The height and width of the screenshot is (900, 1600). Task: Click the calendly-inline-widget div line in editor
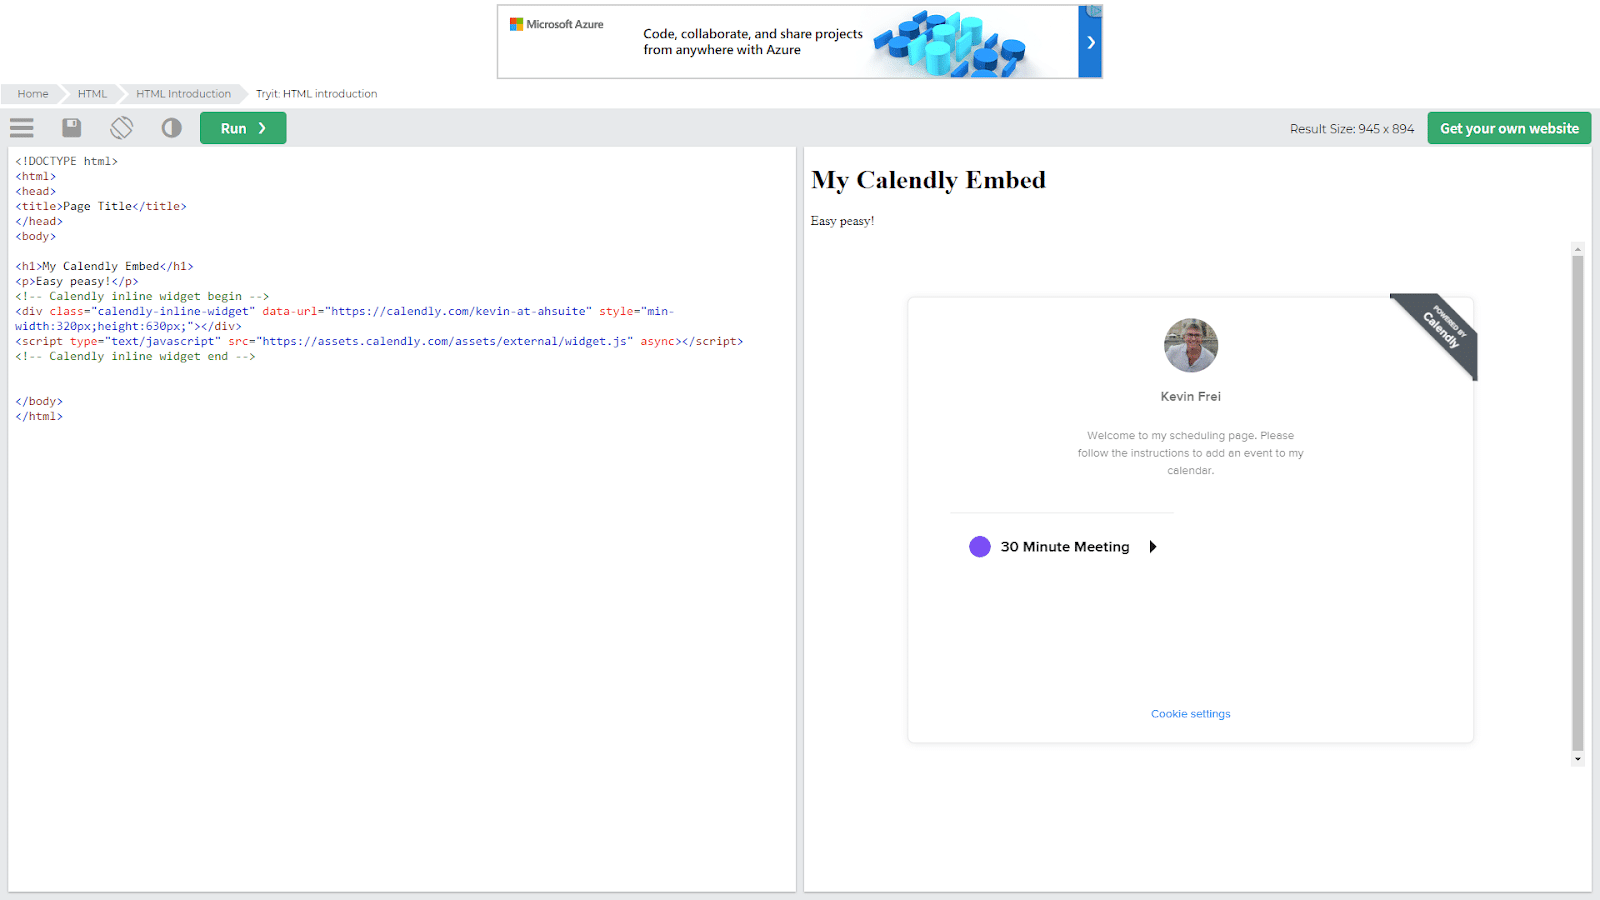(x=345, y=319)
